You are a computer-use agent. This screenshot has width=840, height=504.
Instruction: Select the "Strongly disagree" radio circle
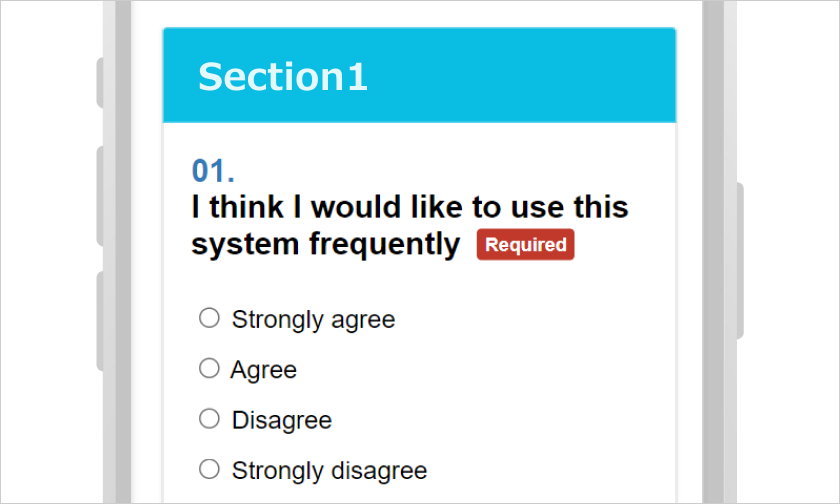click(209, 469)
